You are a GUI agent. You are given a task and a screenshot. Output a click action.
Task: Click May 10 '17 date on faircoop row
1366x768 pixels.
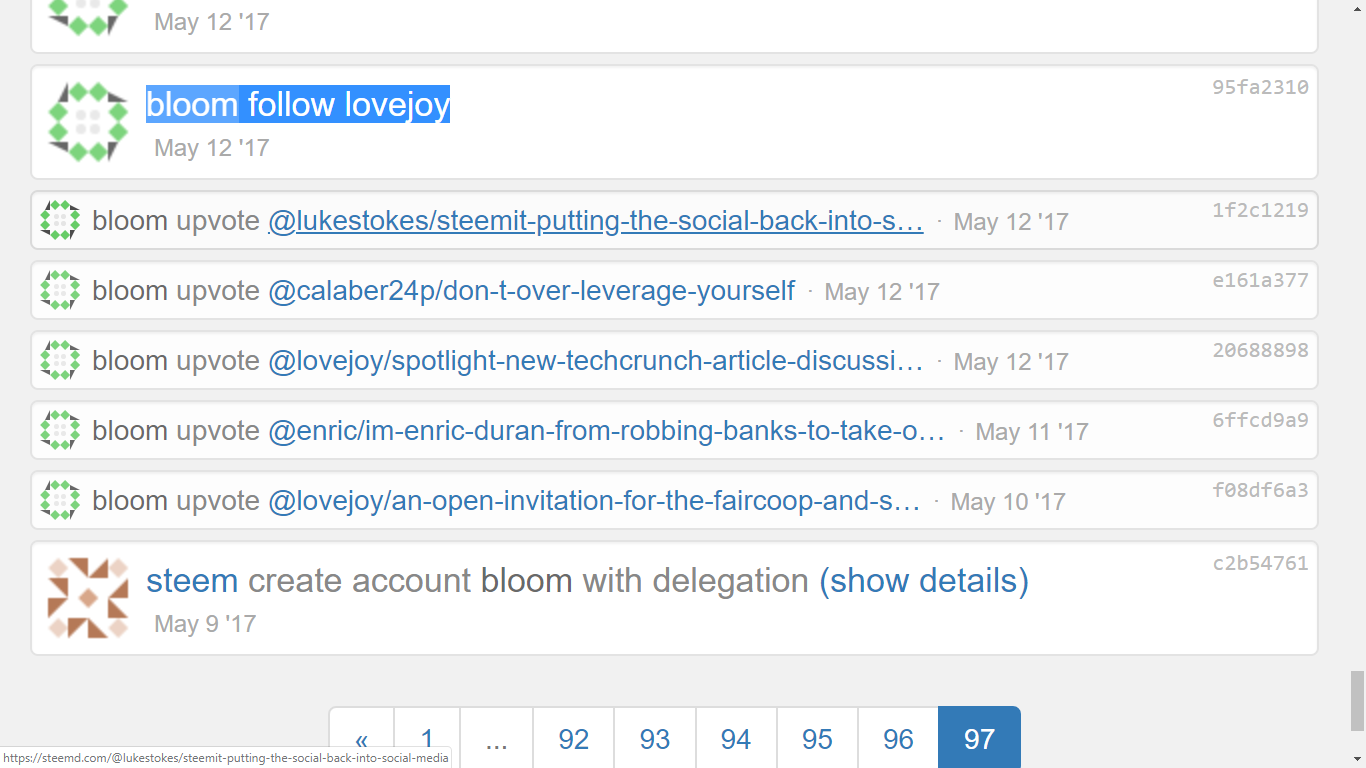point(1008,502)
